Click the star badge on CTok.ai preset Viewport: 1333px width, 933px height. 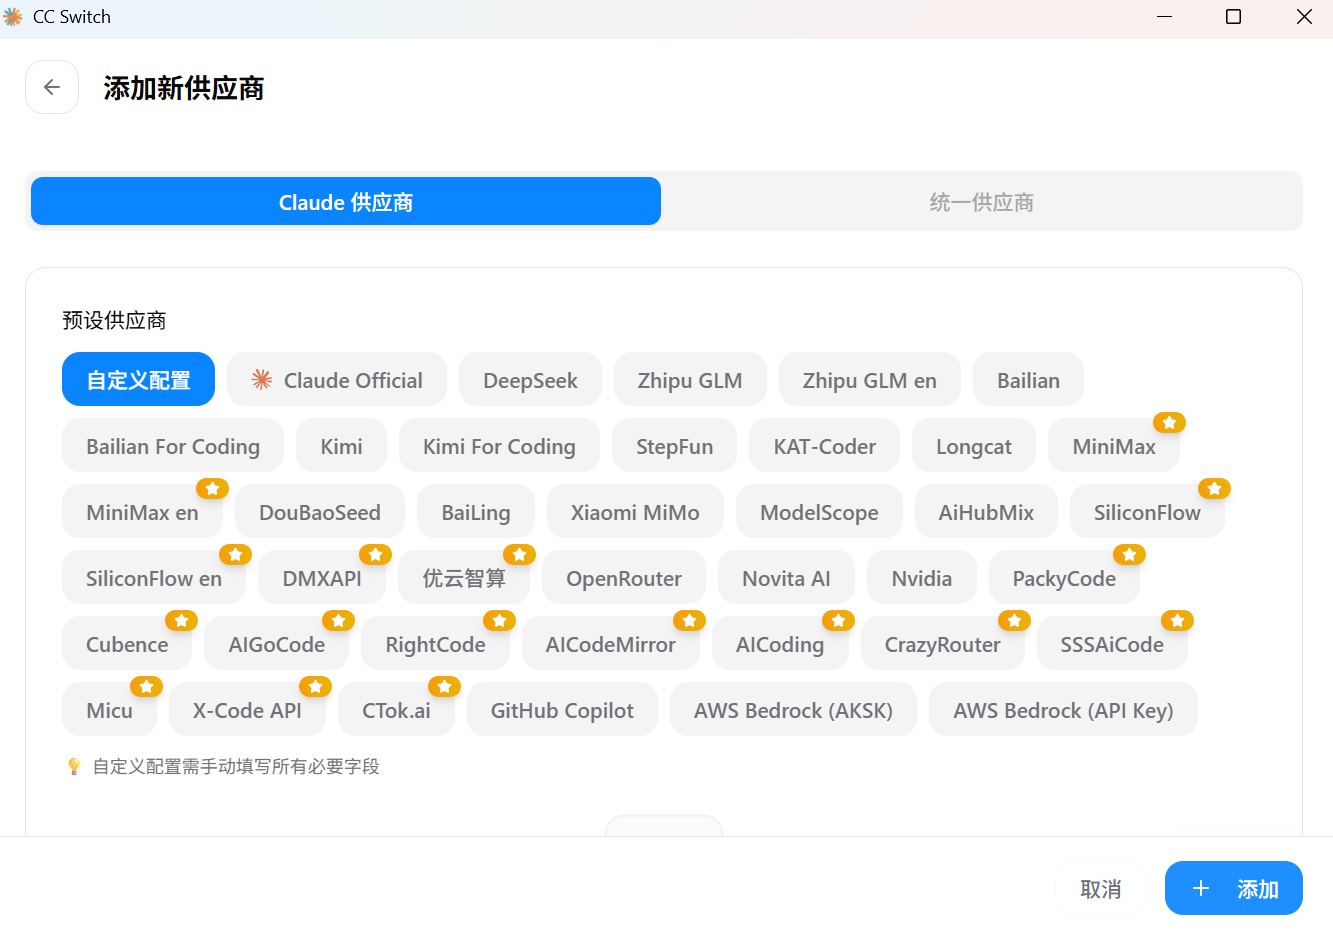(444, 686)
